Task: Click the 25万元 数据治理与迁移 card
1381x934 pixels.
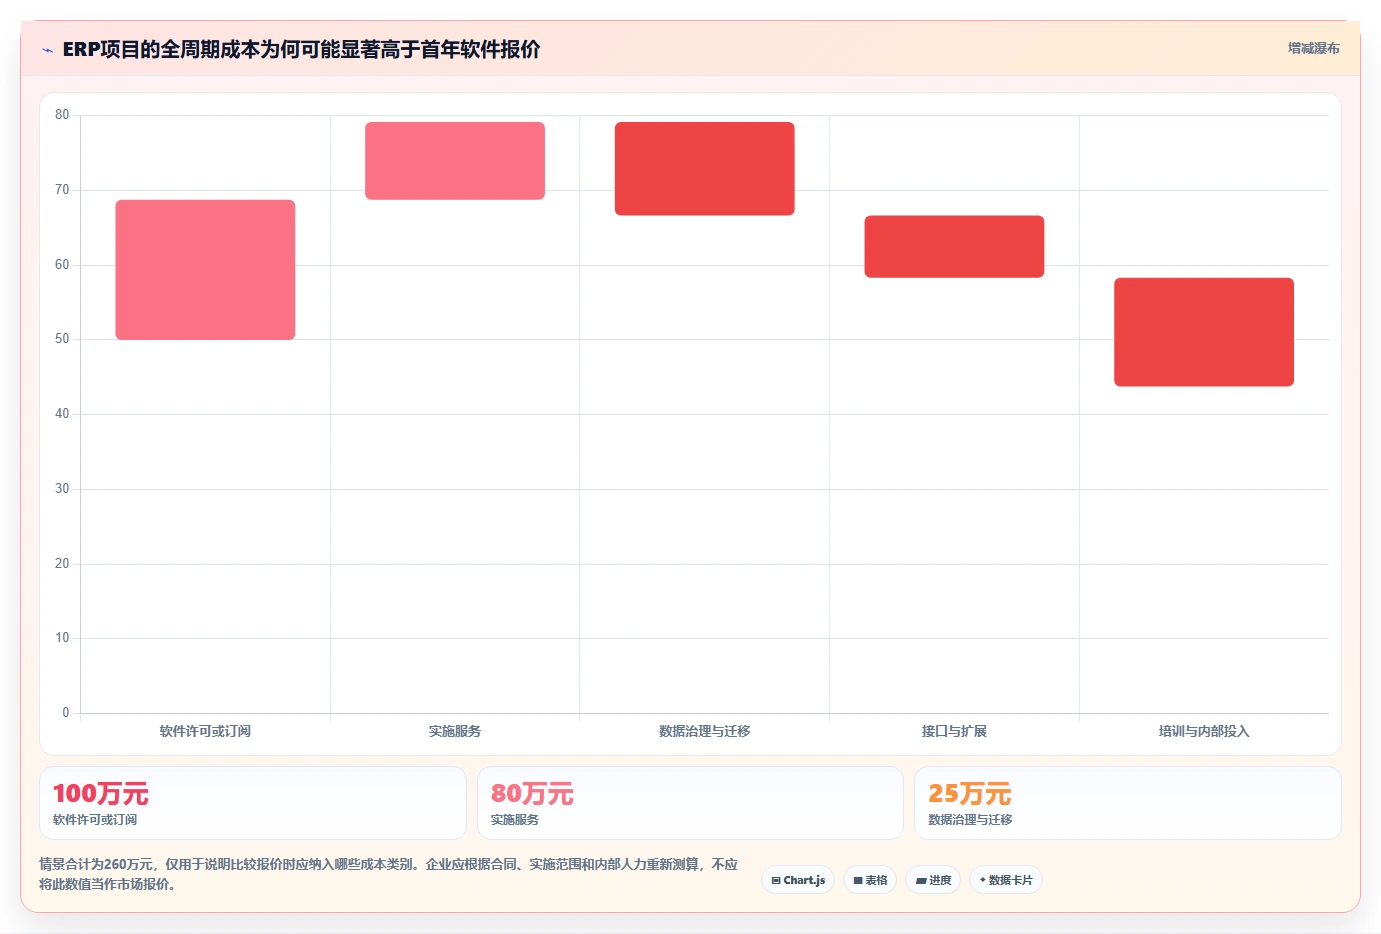Action: (1128, 803)
